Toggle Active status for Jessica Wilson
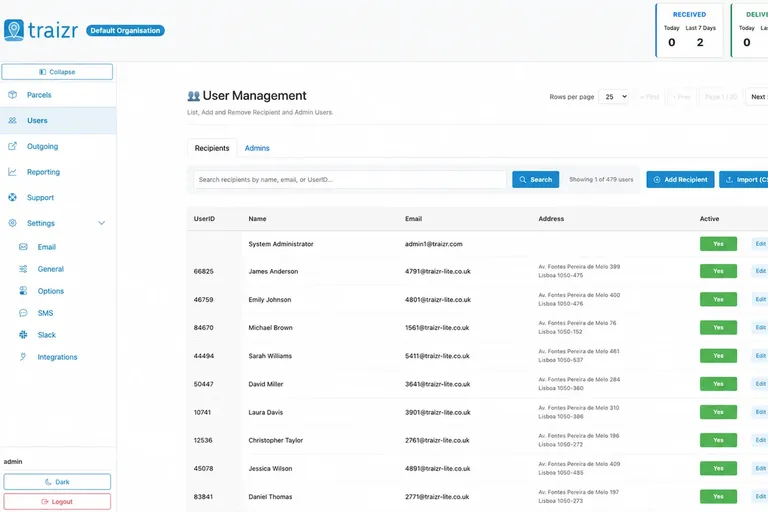Image resolution: width=768 pixels, height=512 pixels. coord(718,468)
